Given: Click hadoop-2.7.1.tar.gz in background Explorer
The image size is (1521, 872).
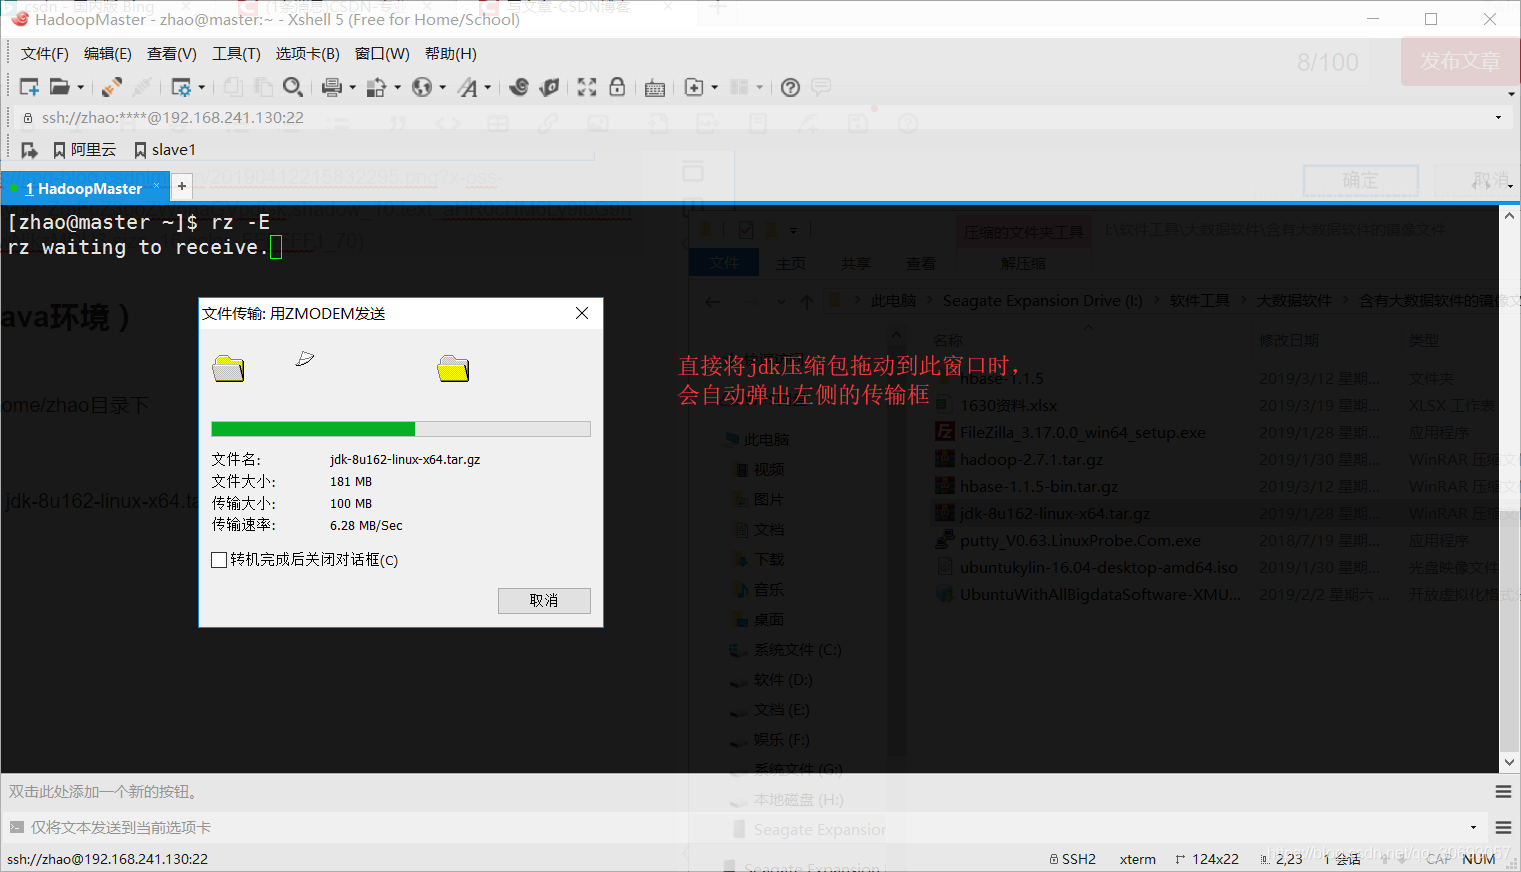Looking at the screenshot, I should [1031, 459].
